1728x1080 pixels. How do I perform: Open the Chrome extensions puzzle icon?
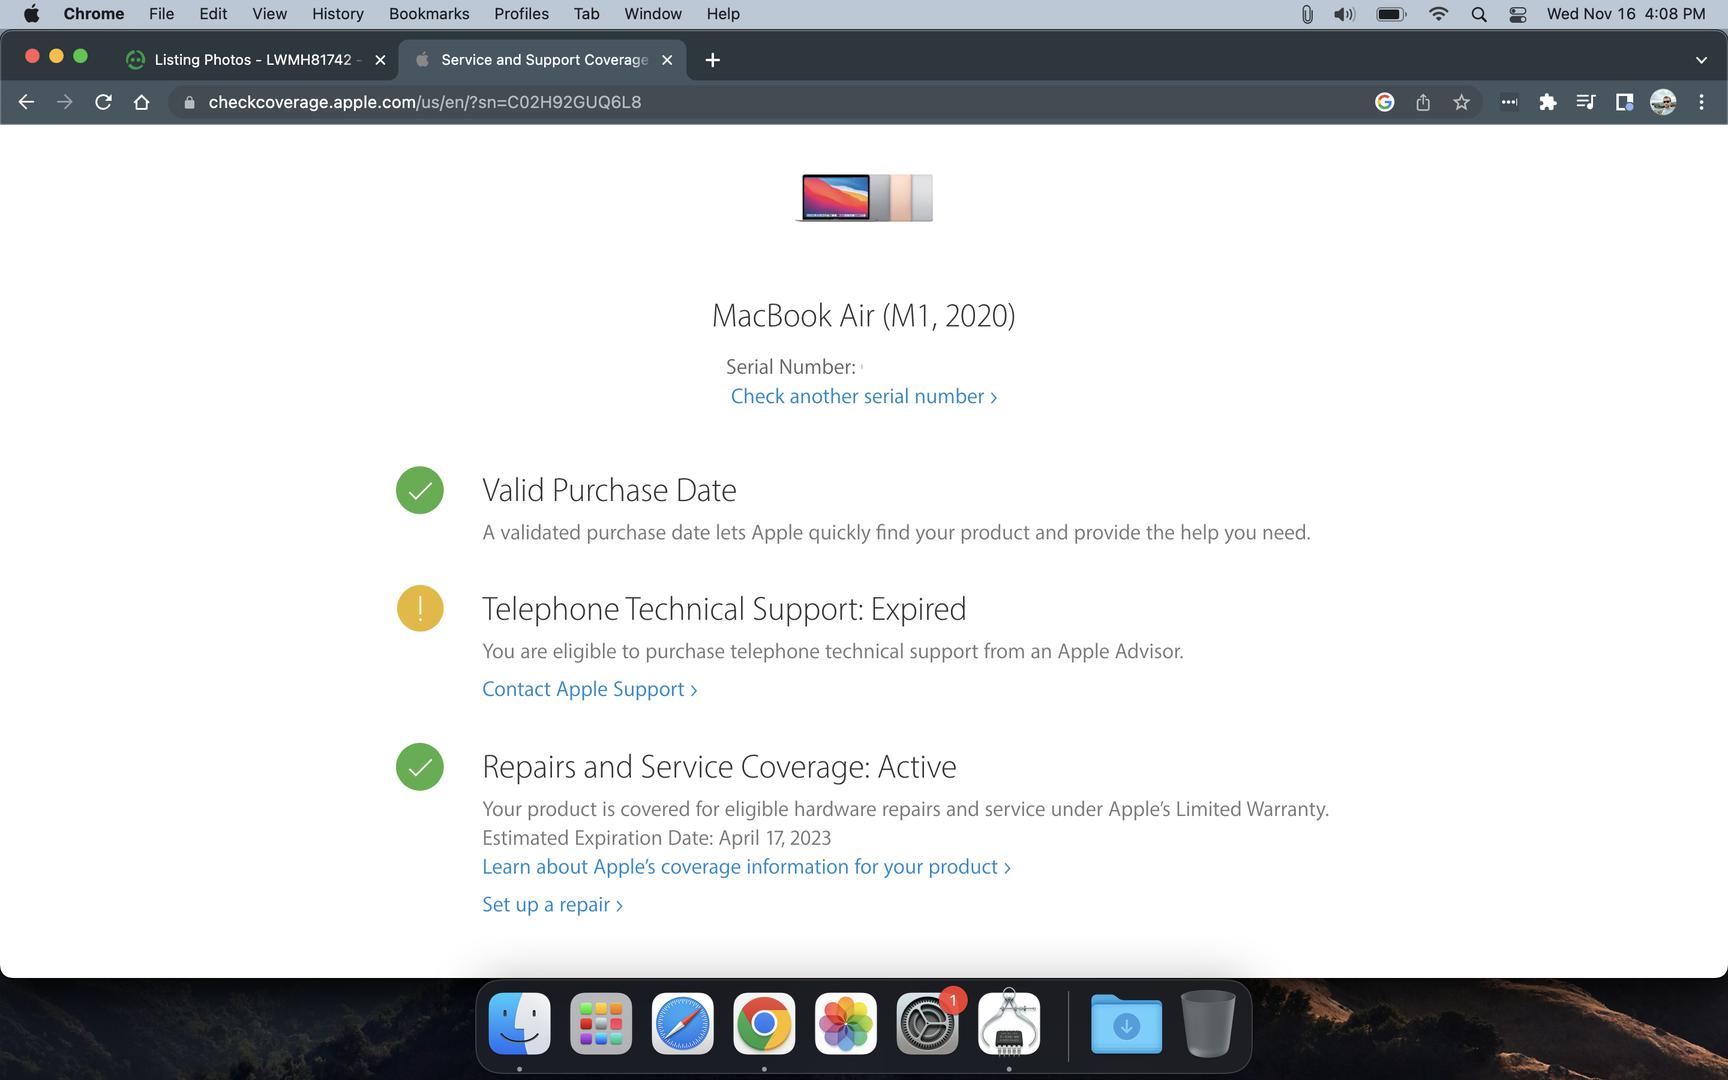(x=1547, y=102)
